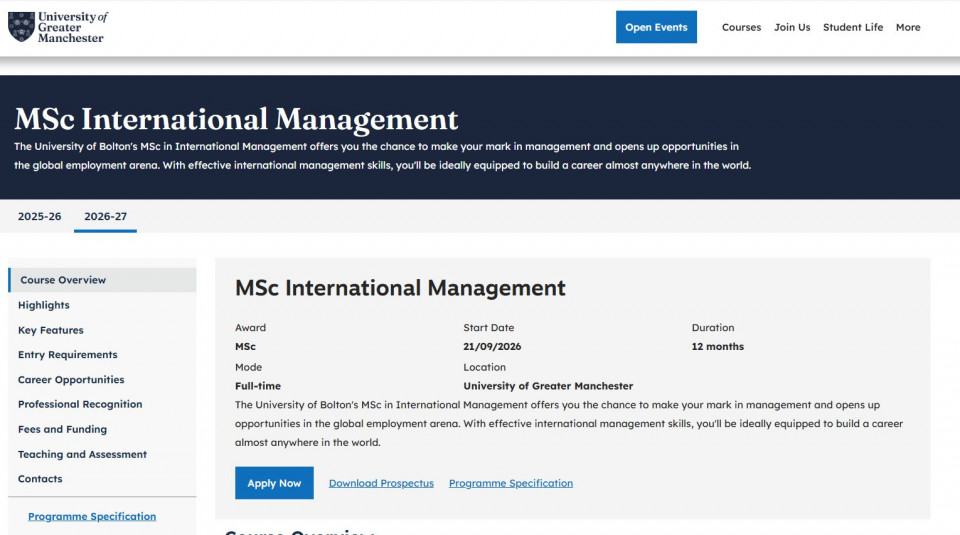
Task: Go to Highlights section
Action: tap(44, 305)
